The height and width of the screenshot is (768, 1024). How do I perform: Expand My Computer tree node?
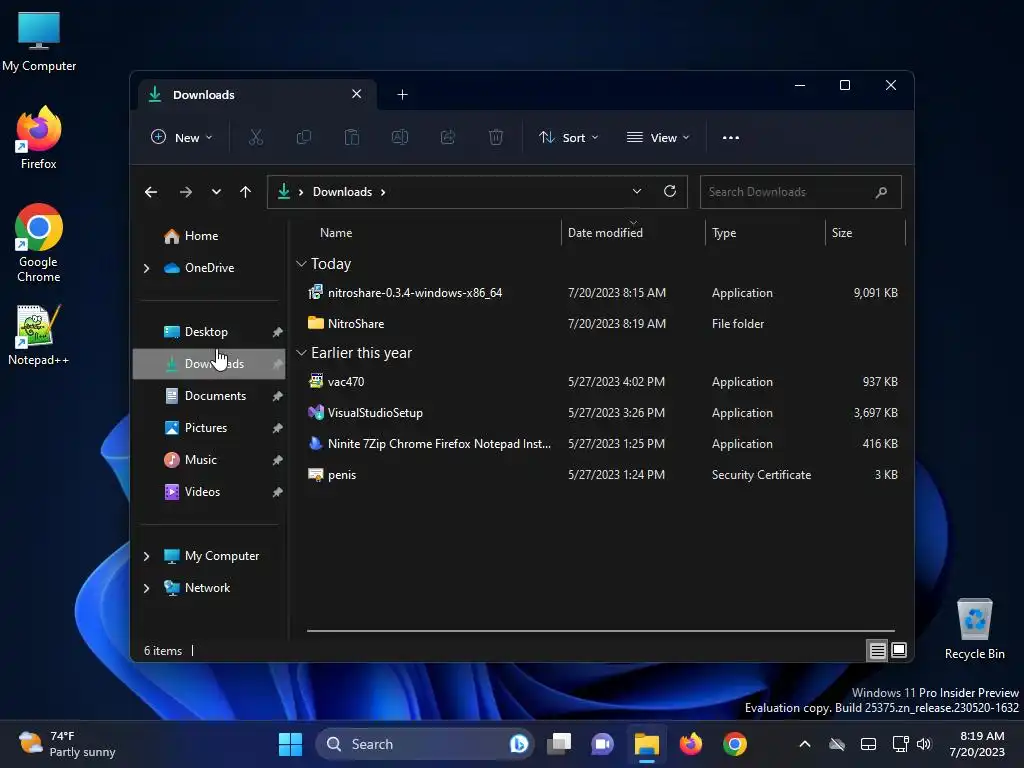tap(146, 556)
